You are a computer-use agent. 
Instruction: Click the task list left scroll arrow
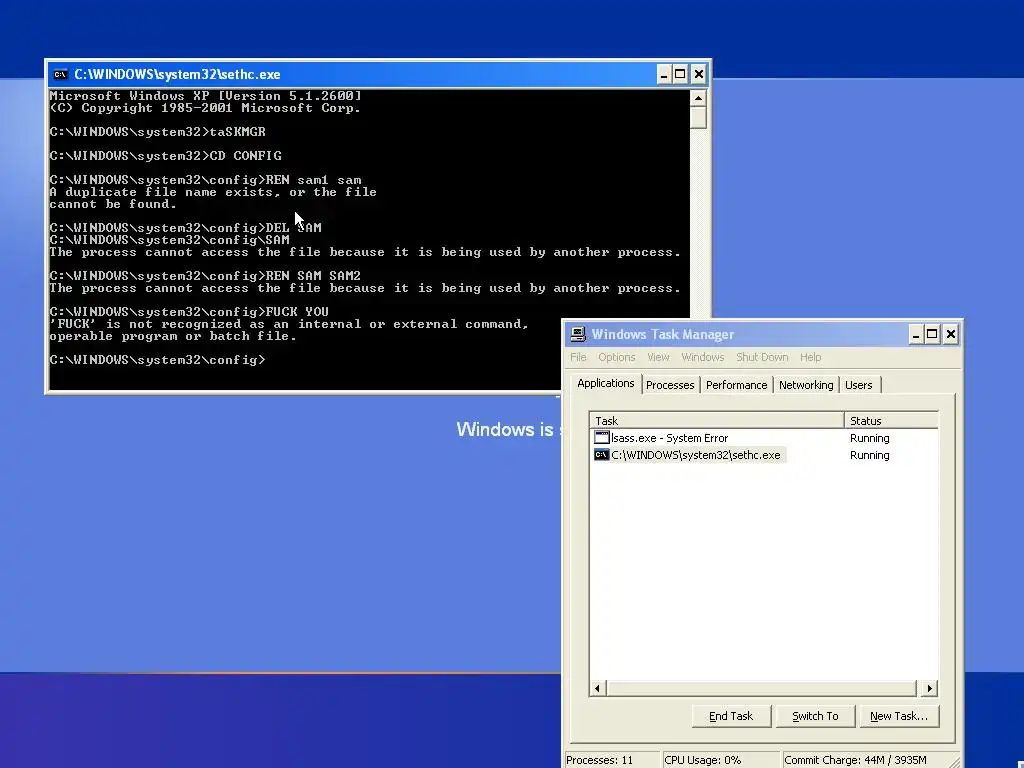(598, 688)
